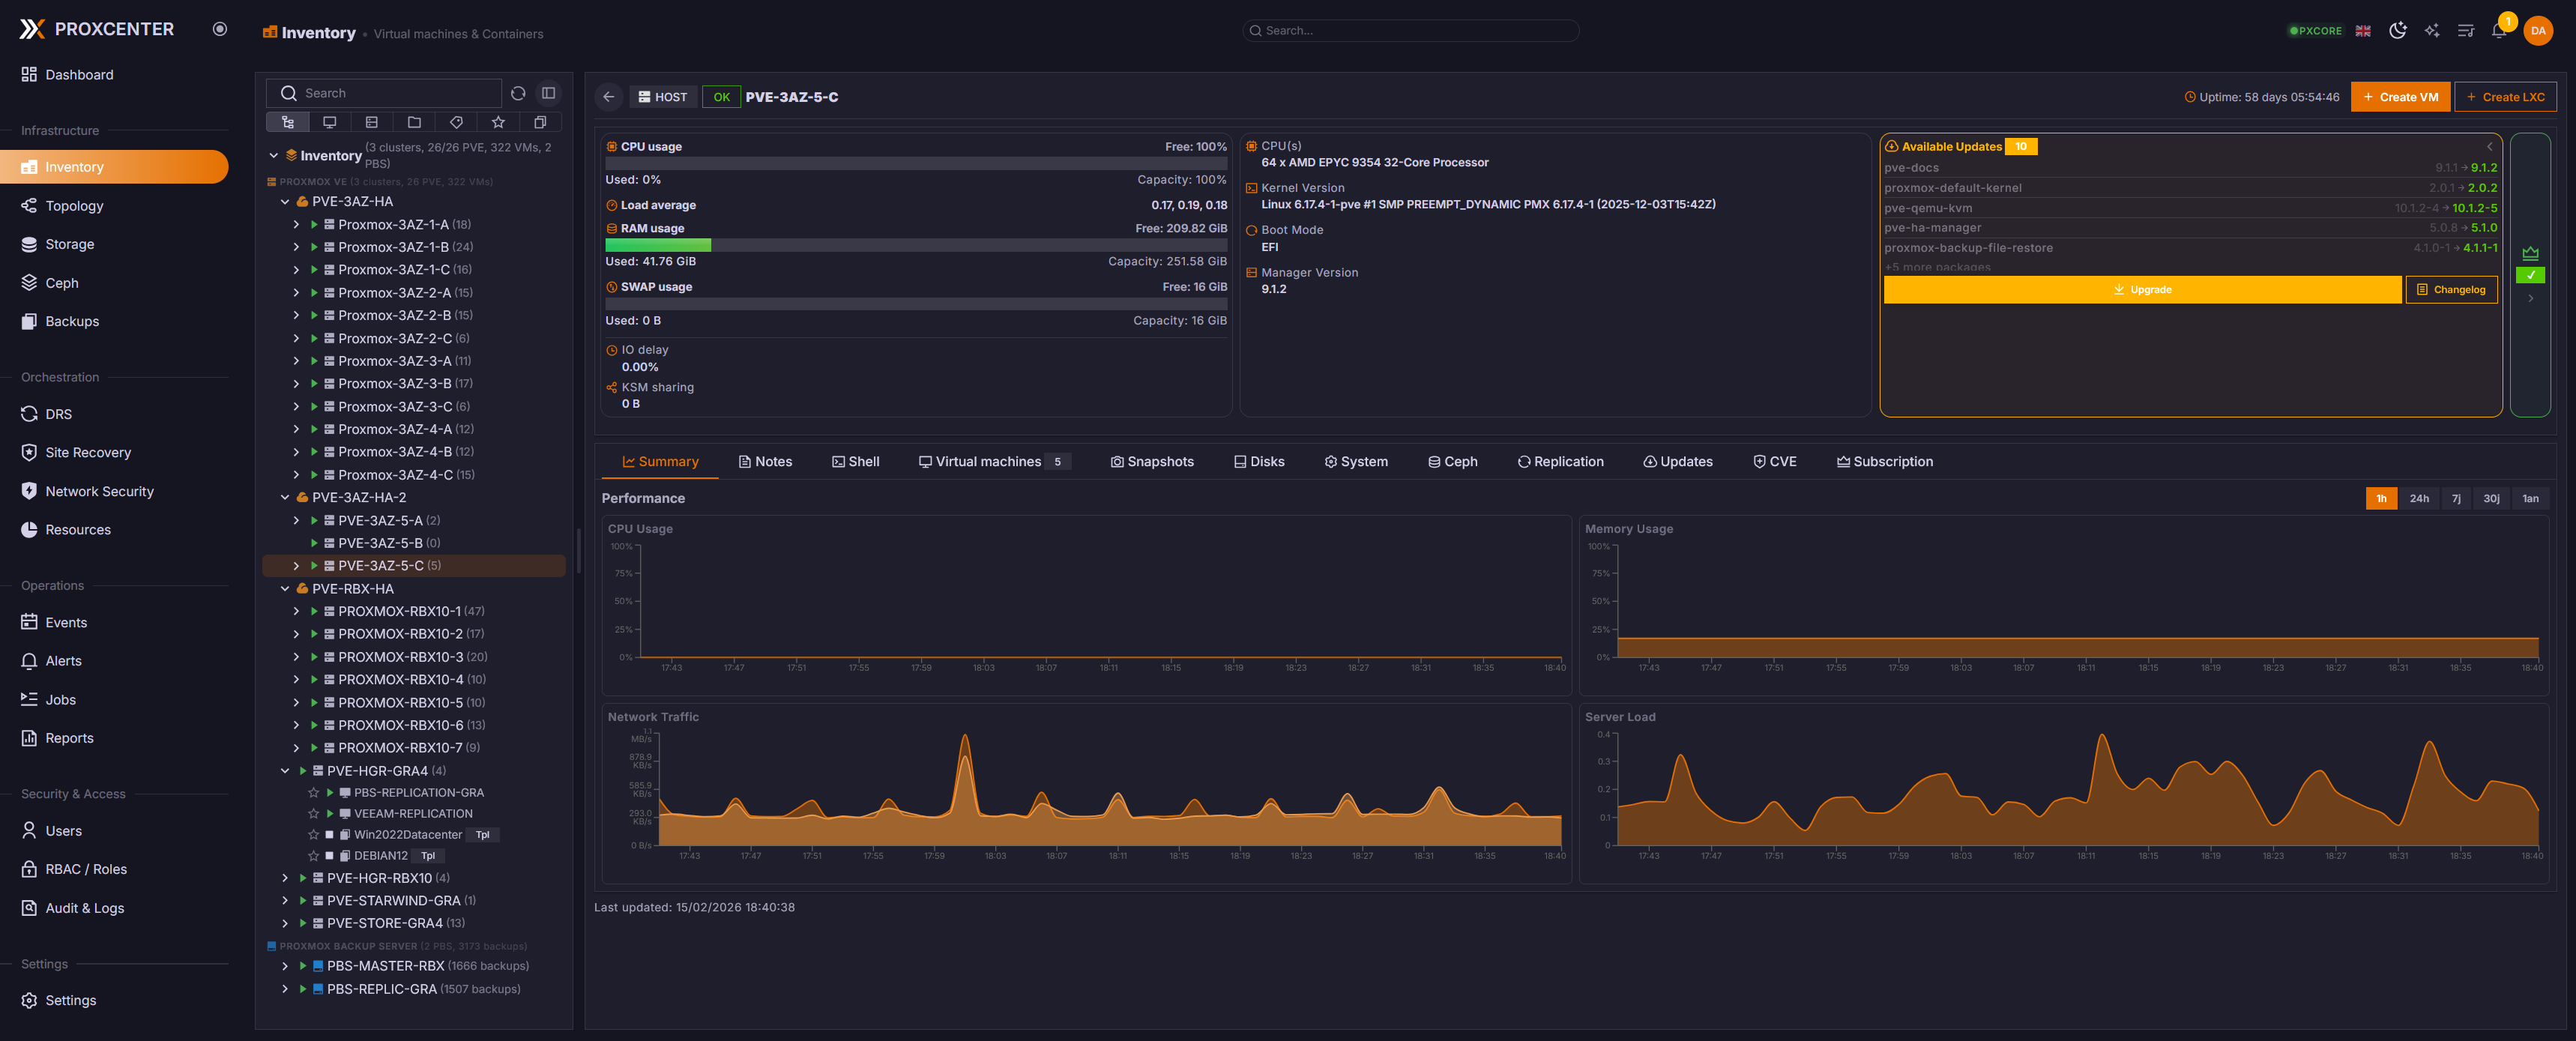Favorite the Win2022Datacenter template
Image resolution: width=2576 pixels, height=1041 pixels.
[x=314, y=835]
